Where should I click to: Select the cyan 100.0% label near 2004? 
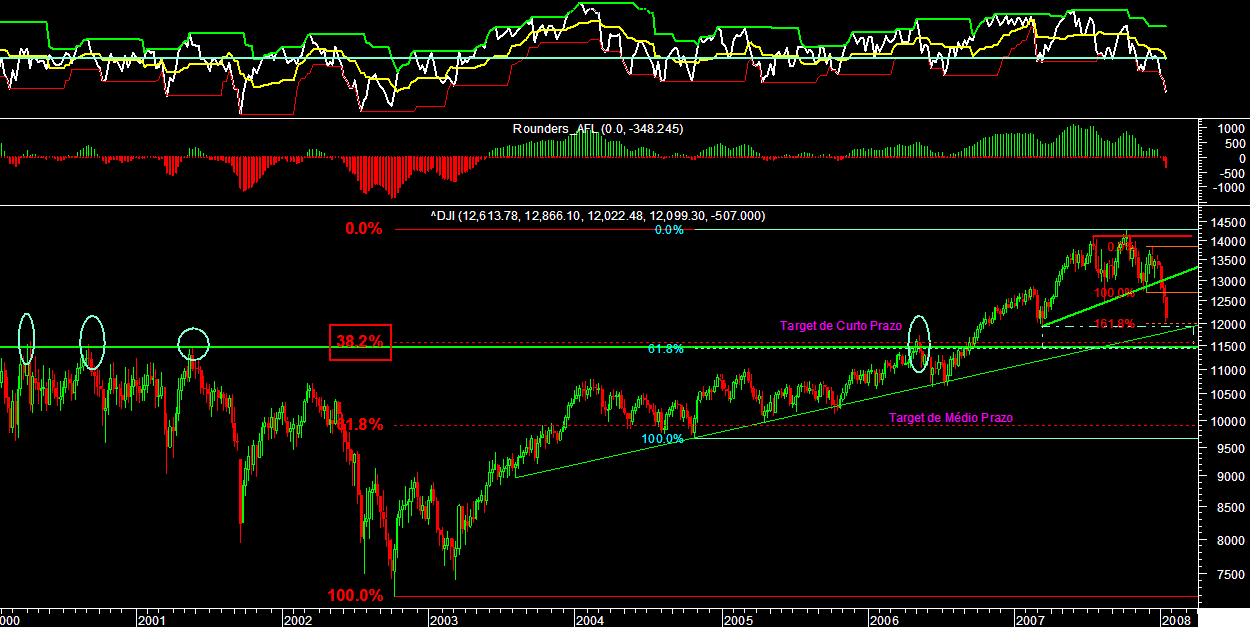[662, 438]
